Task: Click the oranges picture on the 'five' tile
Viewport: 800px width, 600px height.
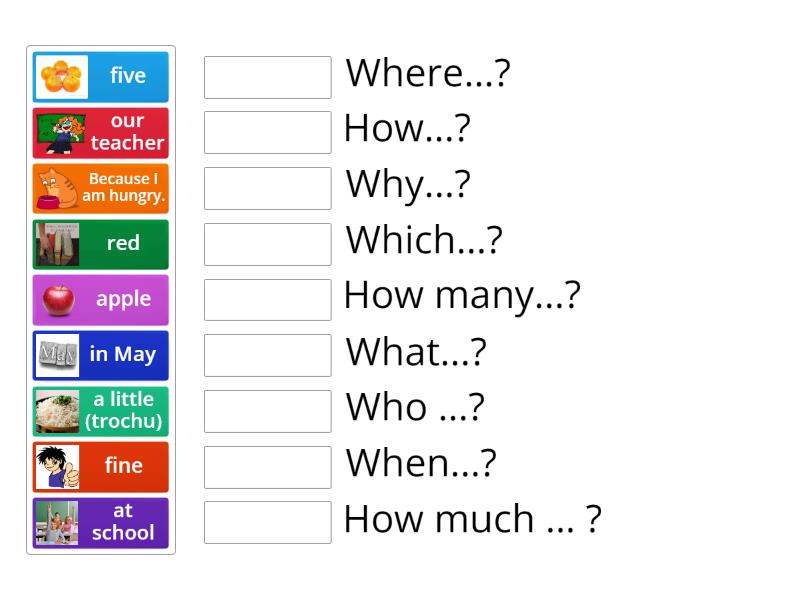Action: (x=61, y=76)
